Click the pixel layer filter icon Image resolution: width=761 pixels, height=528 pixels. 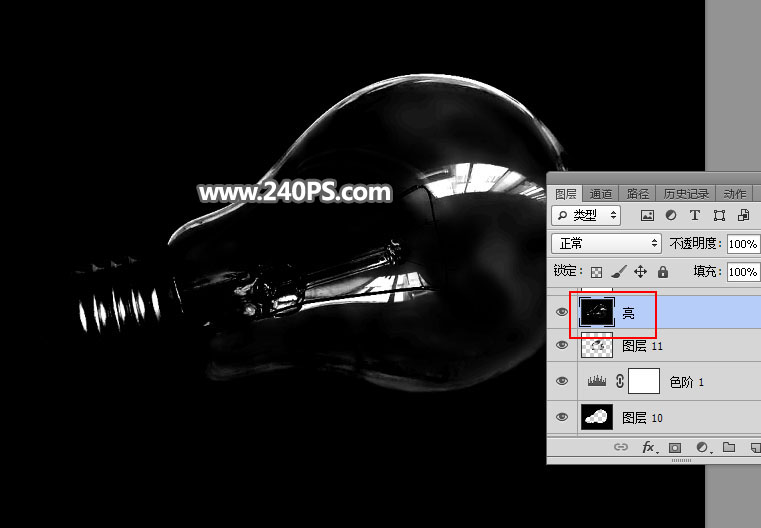[647, 215]
